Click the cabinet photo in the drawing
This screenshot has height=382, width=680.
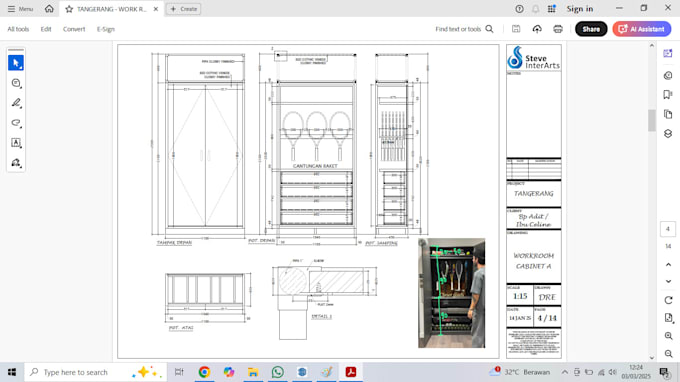click(x=451, y=293)
